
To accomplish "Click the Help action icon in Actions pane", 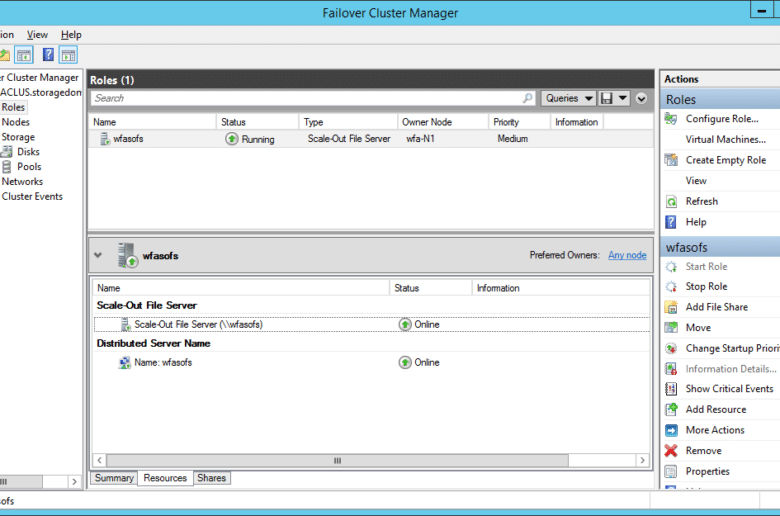I will pos(671,222).
